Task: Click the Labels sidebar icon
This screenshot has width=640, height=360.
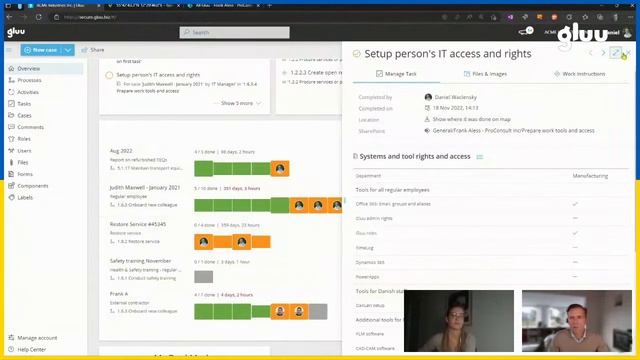Action: [11, 198]
